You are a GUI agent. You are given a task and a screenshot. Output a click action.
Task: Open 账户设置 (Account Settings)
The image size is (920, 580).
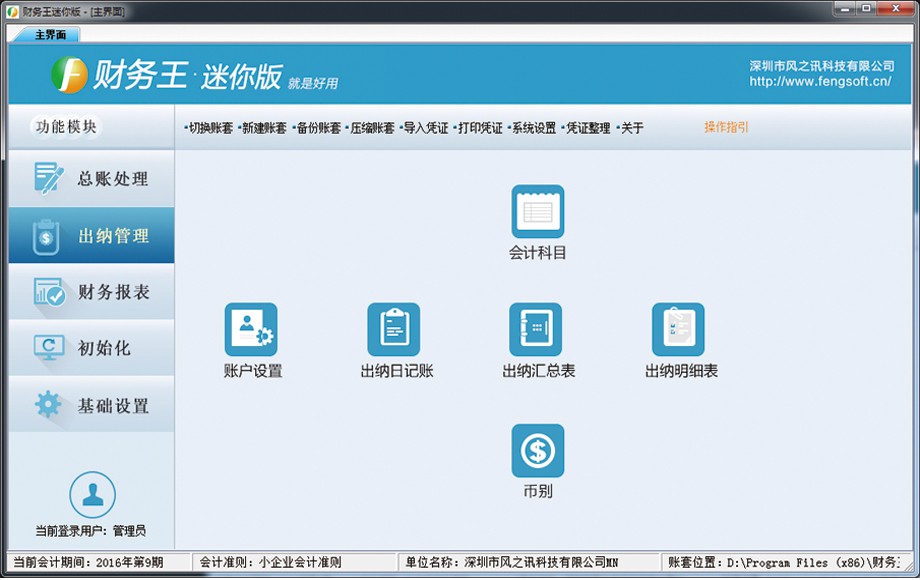[252, 329]
